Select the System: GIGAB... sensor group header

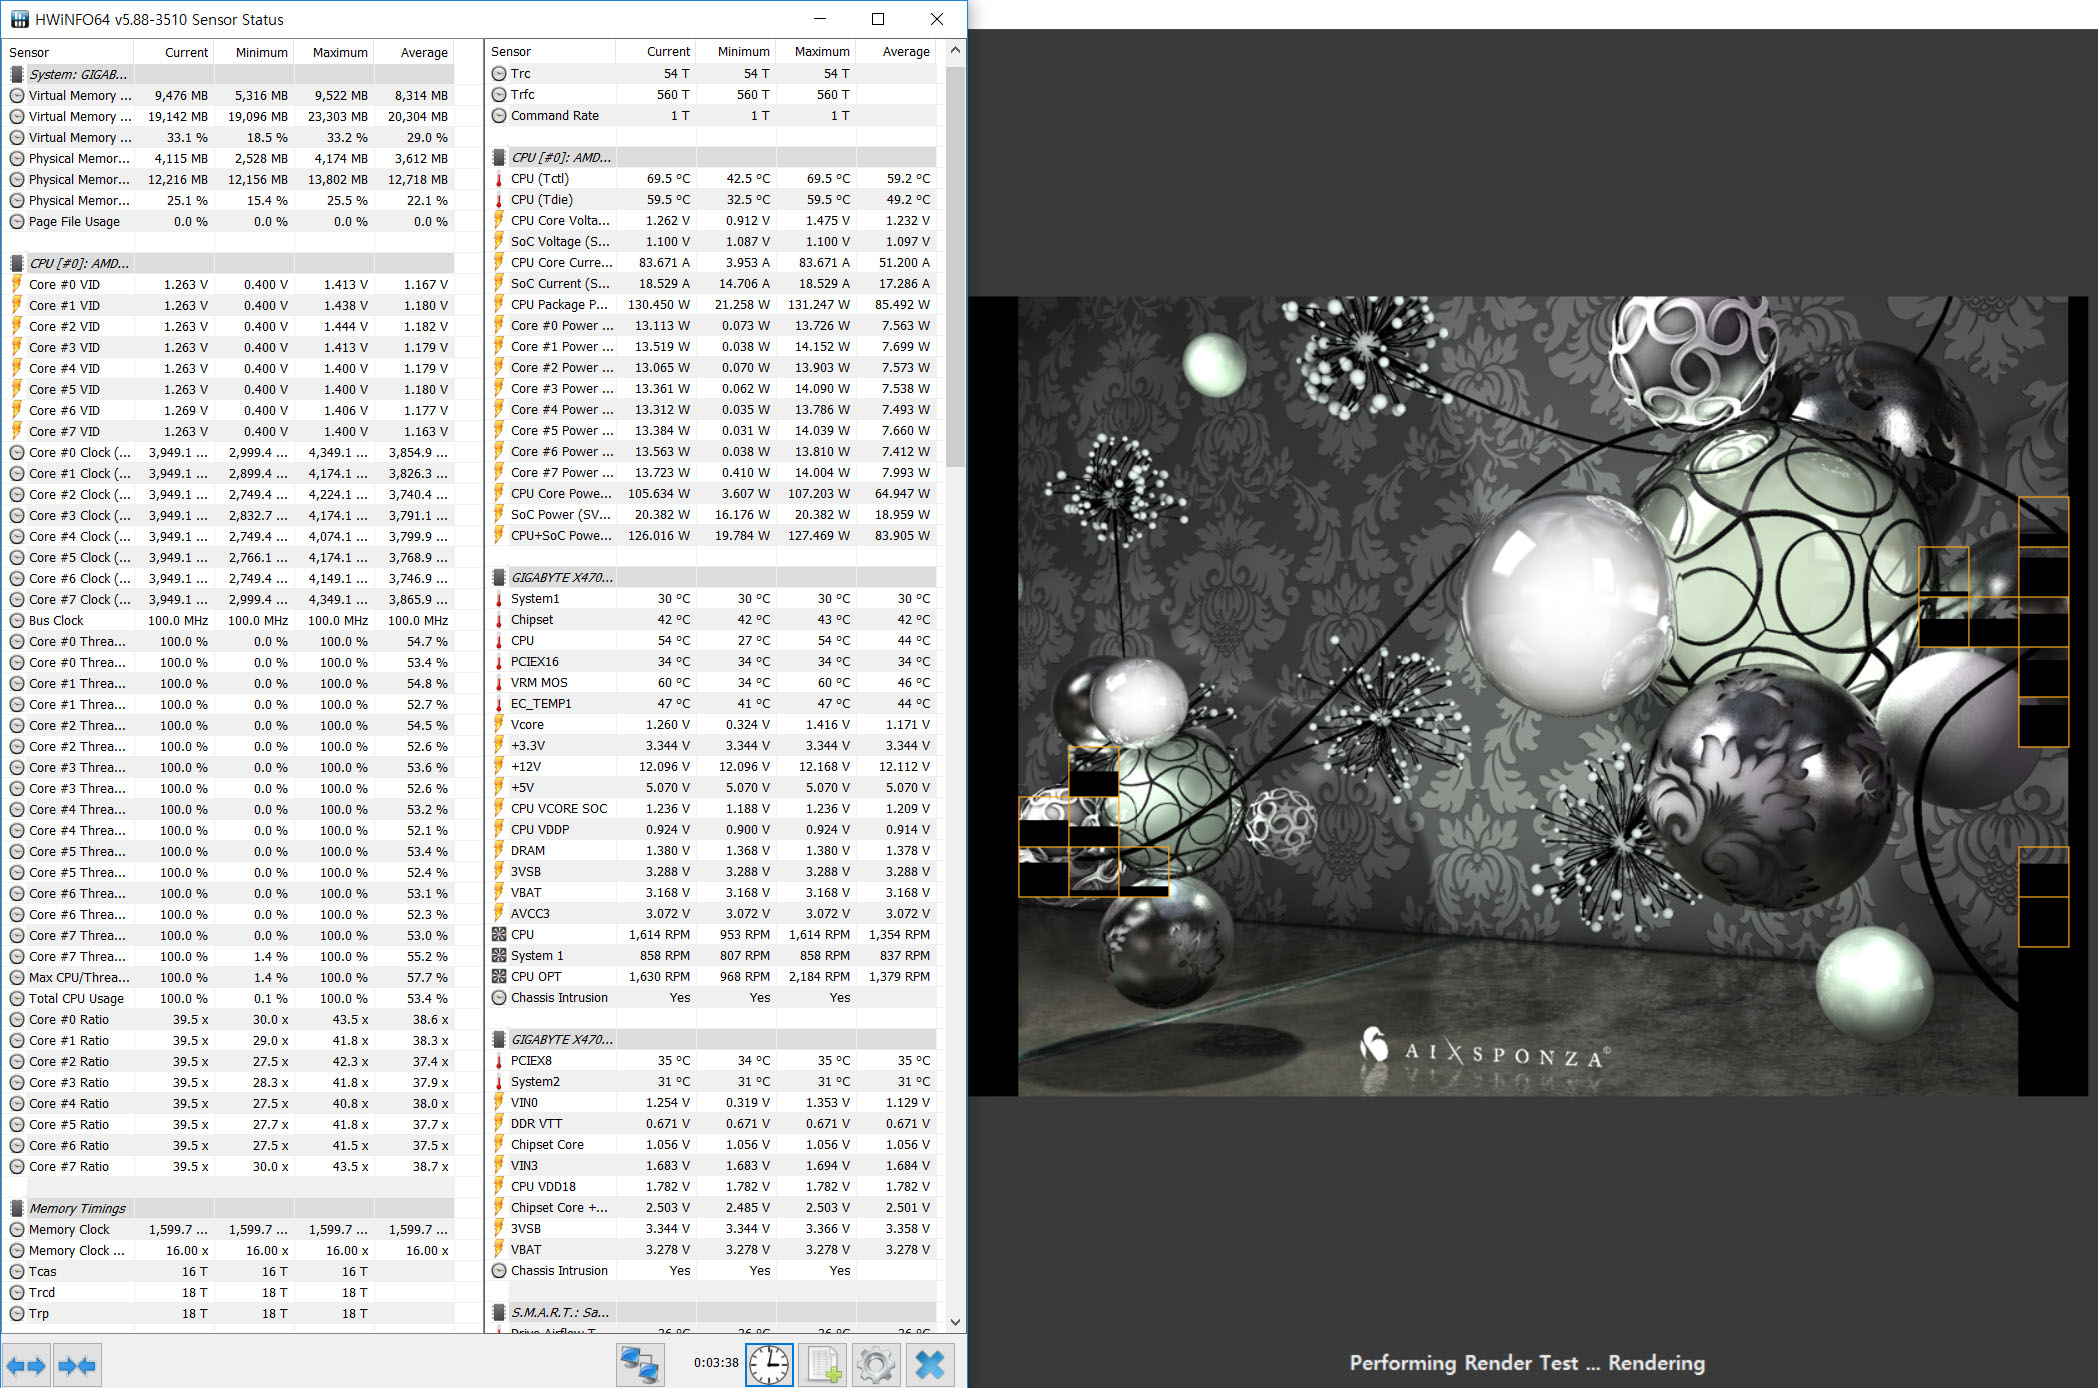click(77, 74)
